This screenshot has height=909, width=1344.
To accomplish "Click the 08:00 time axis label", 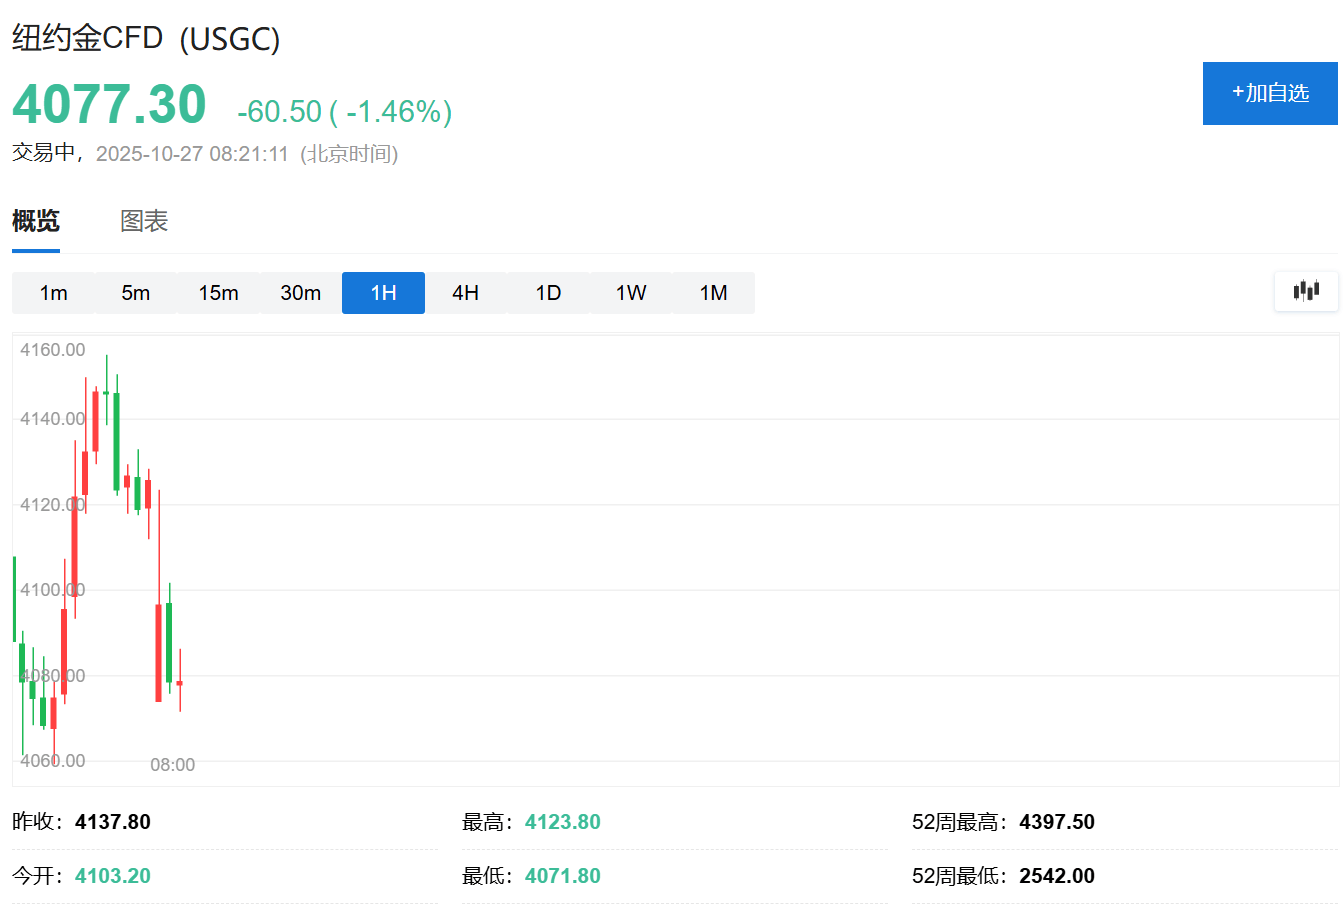I will (172, 765).
